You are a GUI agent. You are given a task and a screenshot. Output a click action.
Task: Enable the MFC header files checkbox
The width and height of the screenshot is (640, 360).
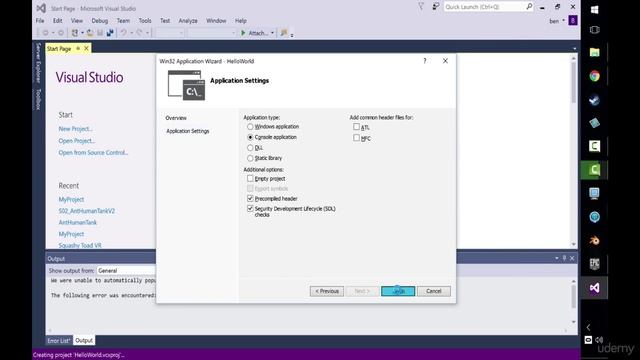pos(356,138)
